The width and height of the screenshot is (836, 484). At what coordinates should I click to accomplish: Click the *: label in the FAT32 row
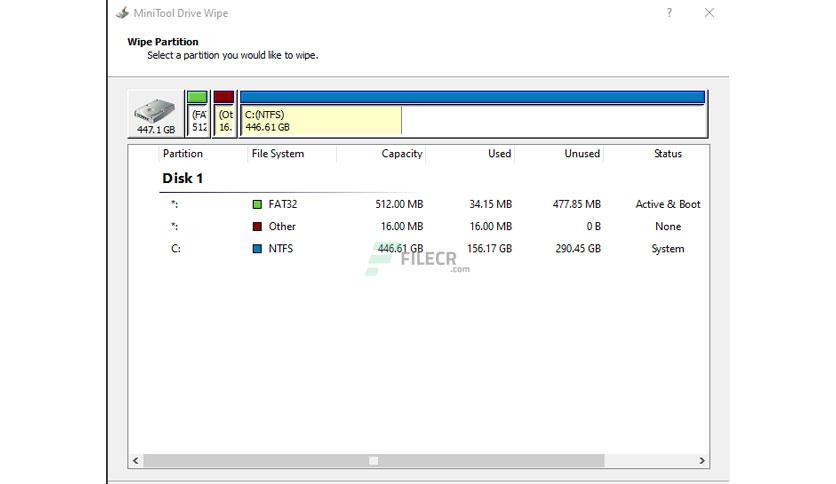tap(174, 204)
